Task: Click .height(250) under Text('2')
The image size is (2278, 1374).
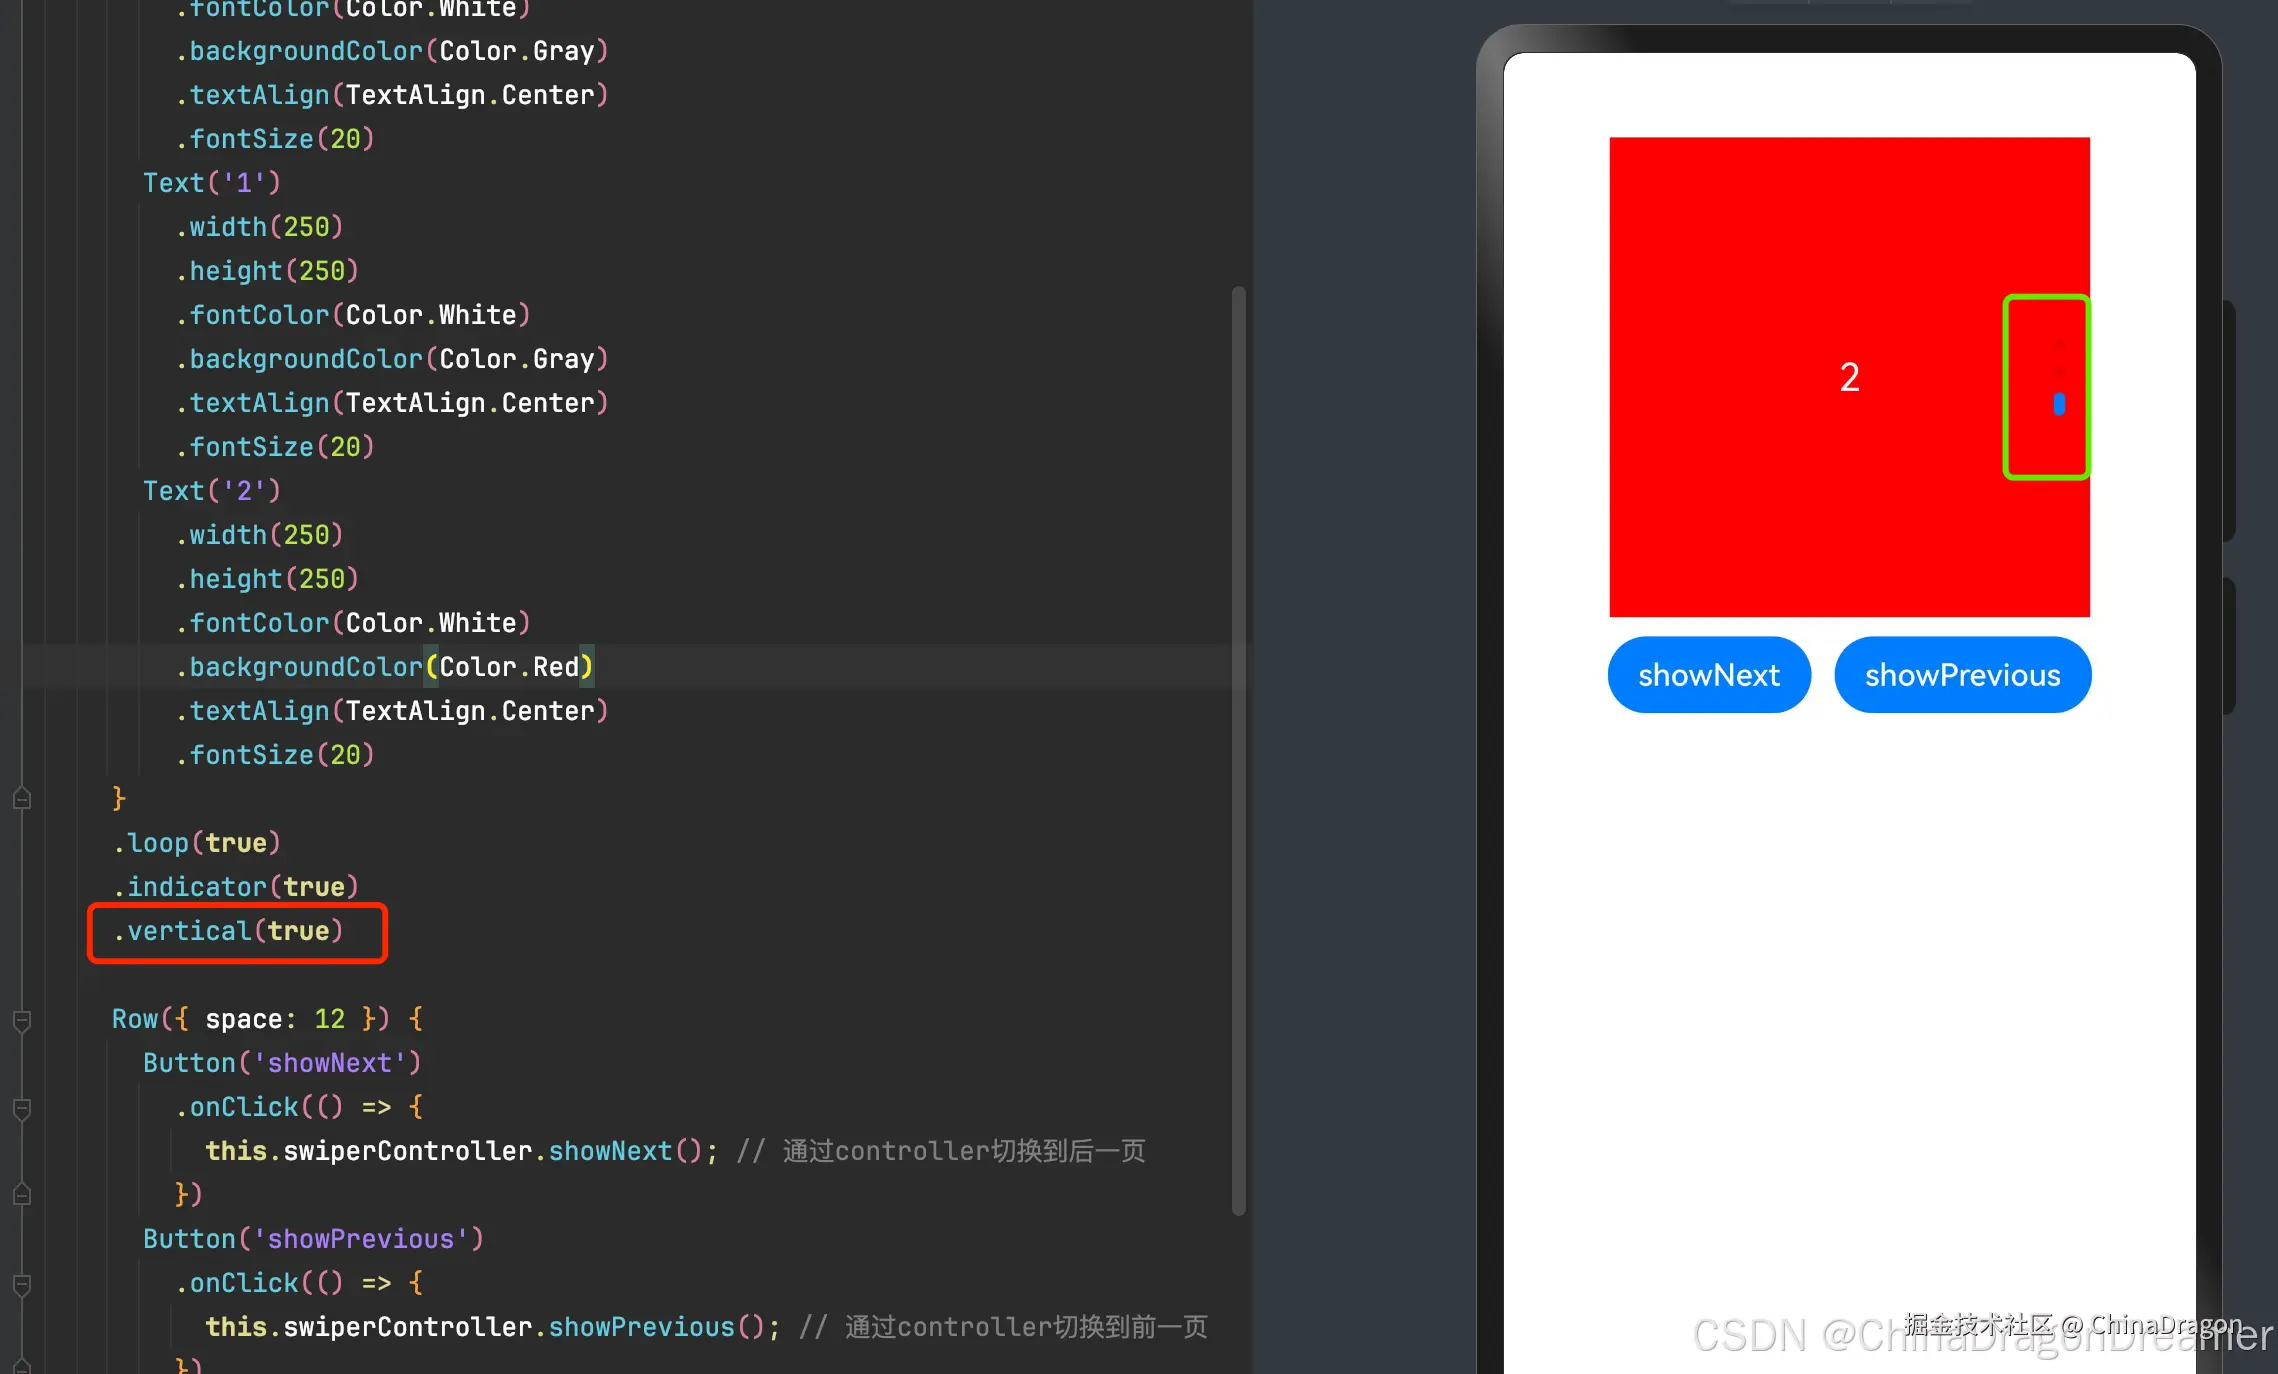Action: [x=267, y=579]
